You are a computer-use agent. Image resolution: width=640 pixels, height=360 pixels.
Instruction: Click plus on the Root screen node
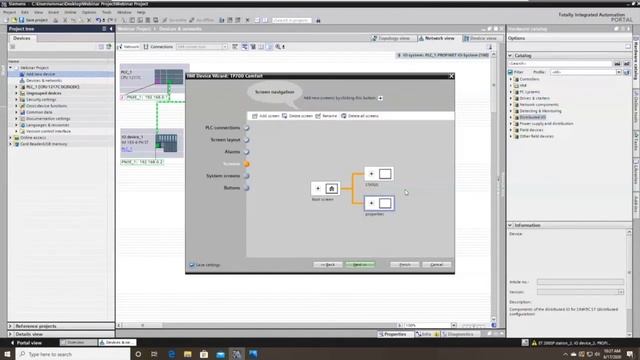[x=318, y=189]
